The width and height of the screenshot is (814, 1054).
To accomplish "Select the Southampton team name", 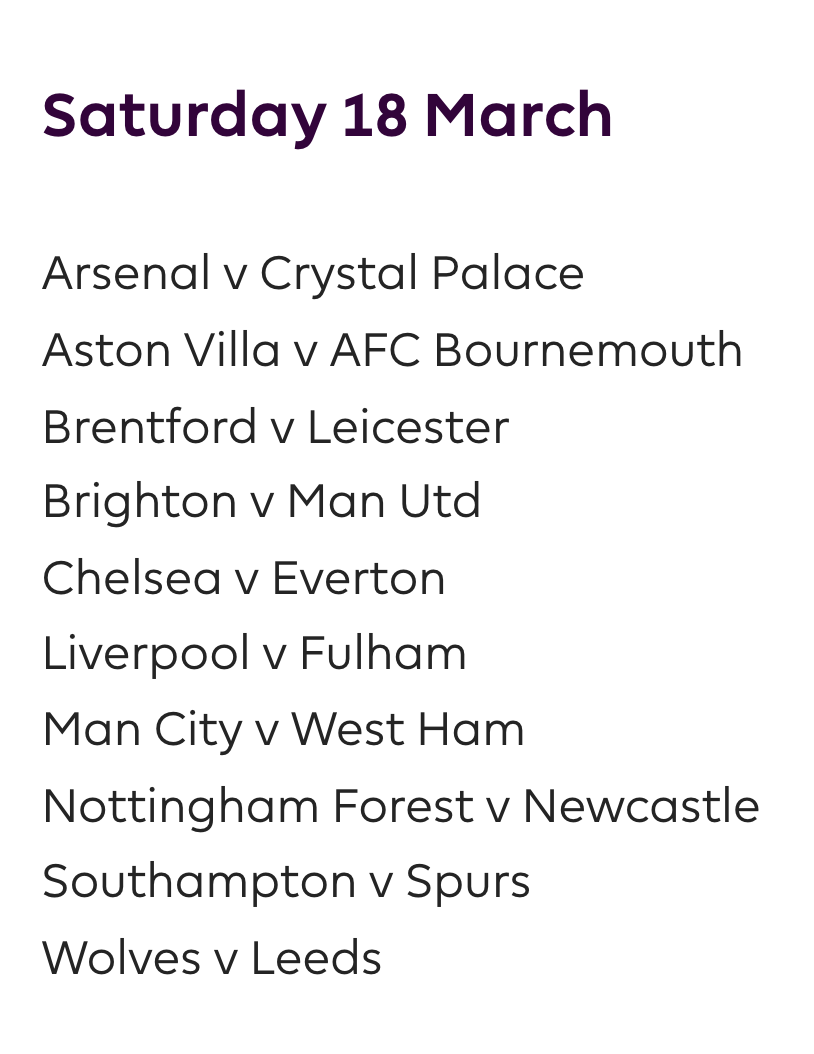I will (199, 882).
